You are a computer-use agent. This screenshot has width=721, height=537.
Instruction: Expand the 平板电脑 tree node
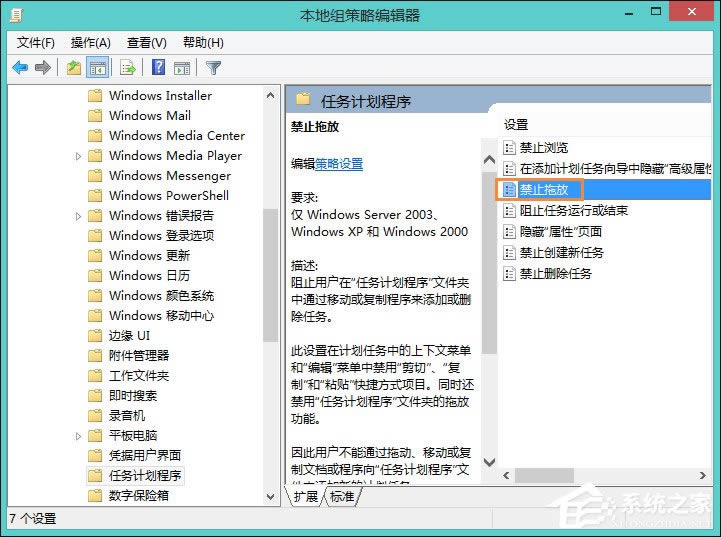[78, 436]
